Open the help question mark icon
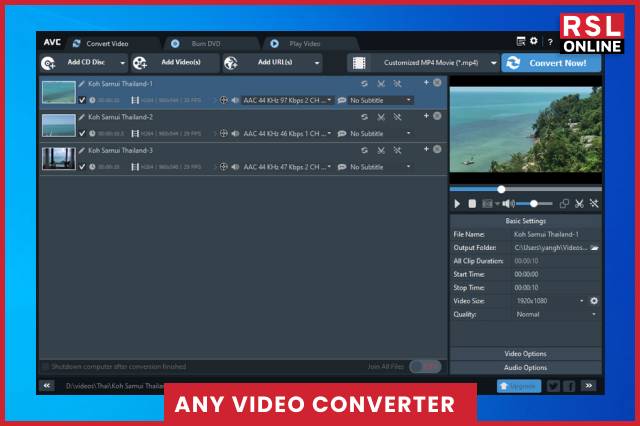The height and width of the screenshot is (426, 640). coord(550,42)
